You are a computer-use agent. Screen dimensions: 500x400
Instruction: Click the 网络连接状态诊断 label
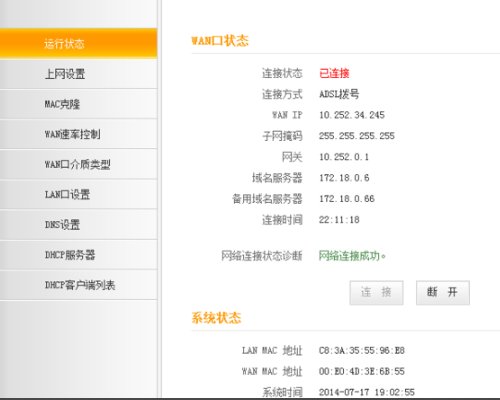(x=262, y=256)
